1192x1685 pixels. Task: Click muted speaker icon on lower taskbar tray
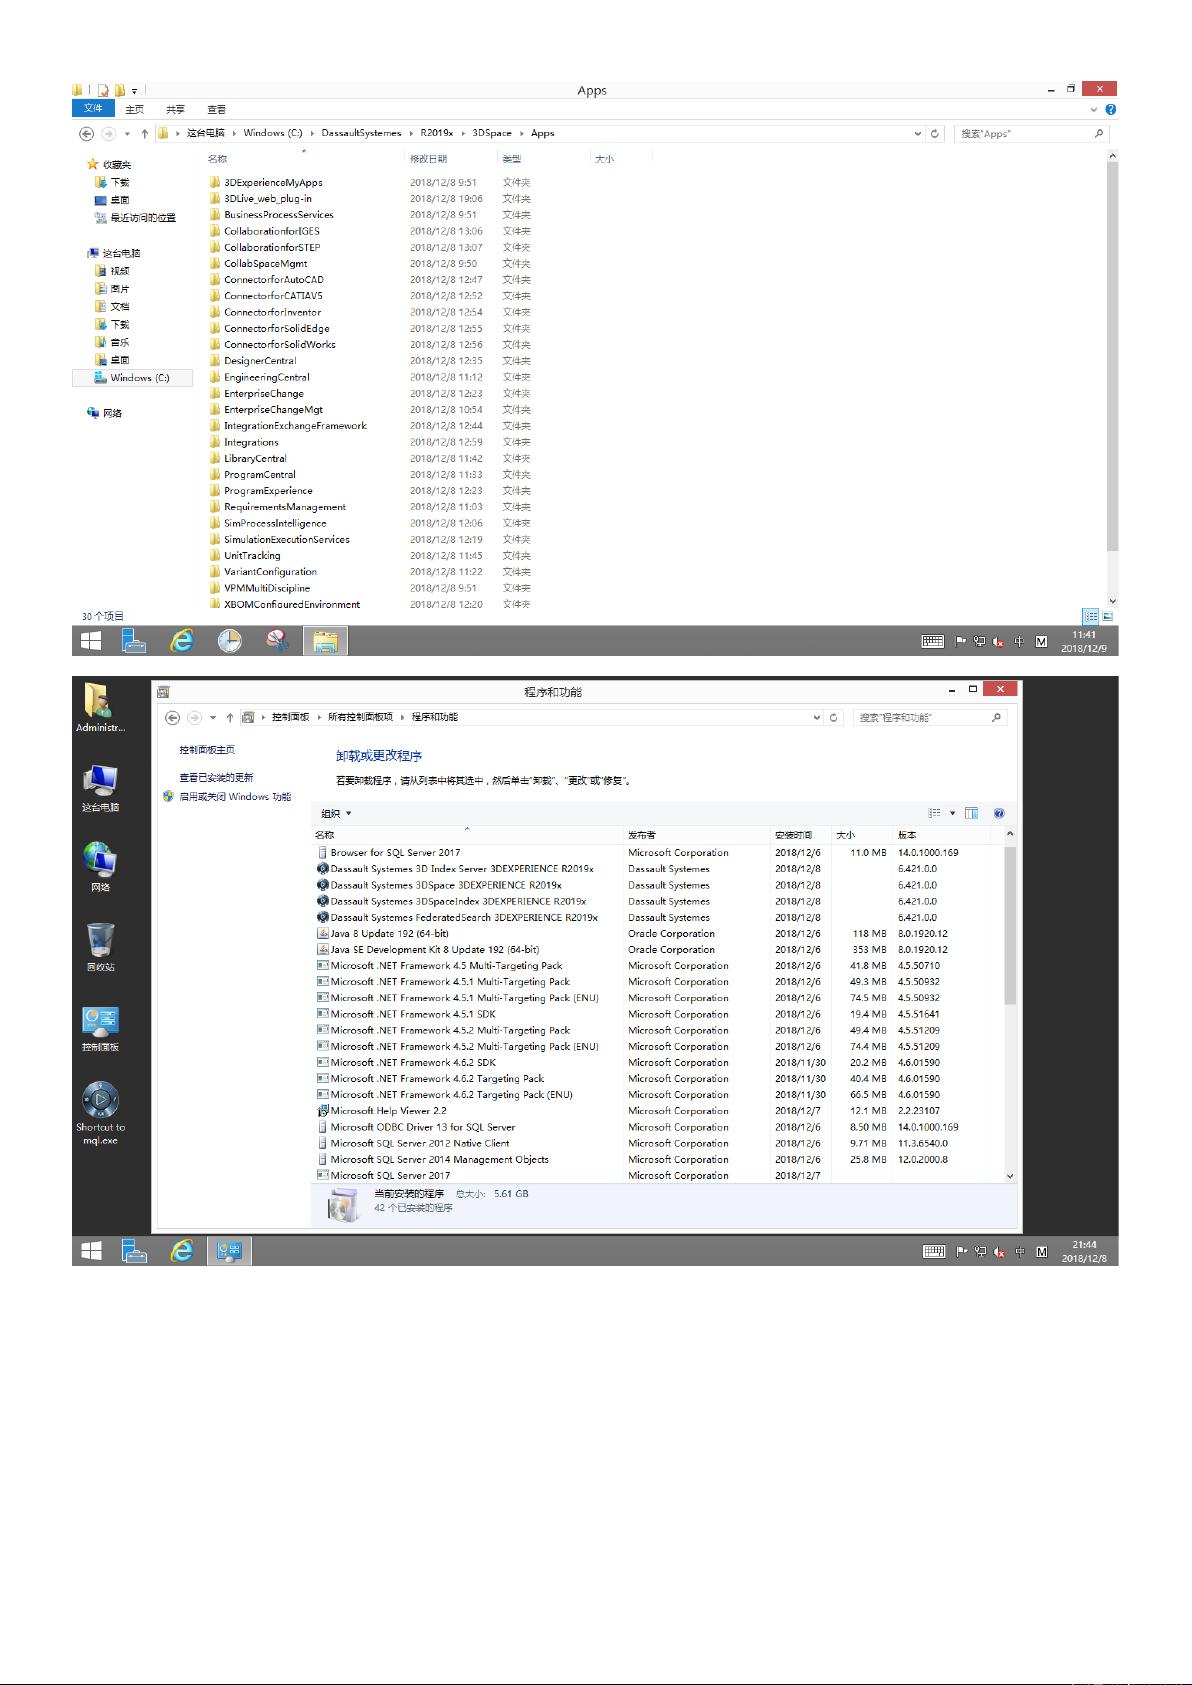coord(999,1252)
